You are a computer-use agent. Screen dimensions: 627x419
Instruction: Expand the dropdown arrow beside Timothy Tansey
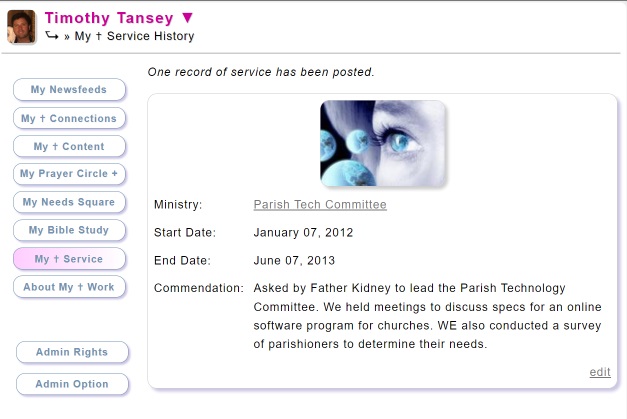pos(188,18)
